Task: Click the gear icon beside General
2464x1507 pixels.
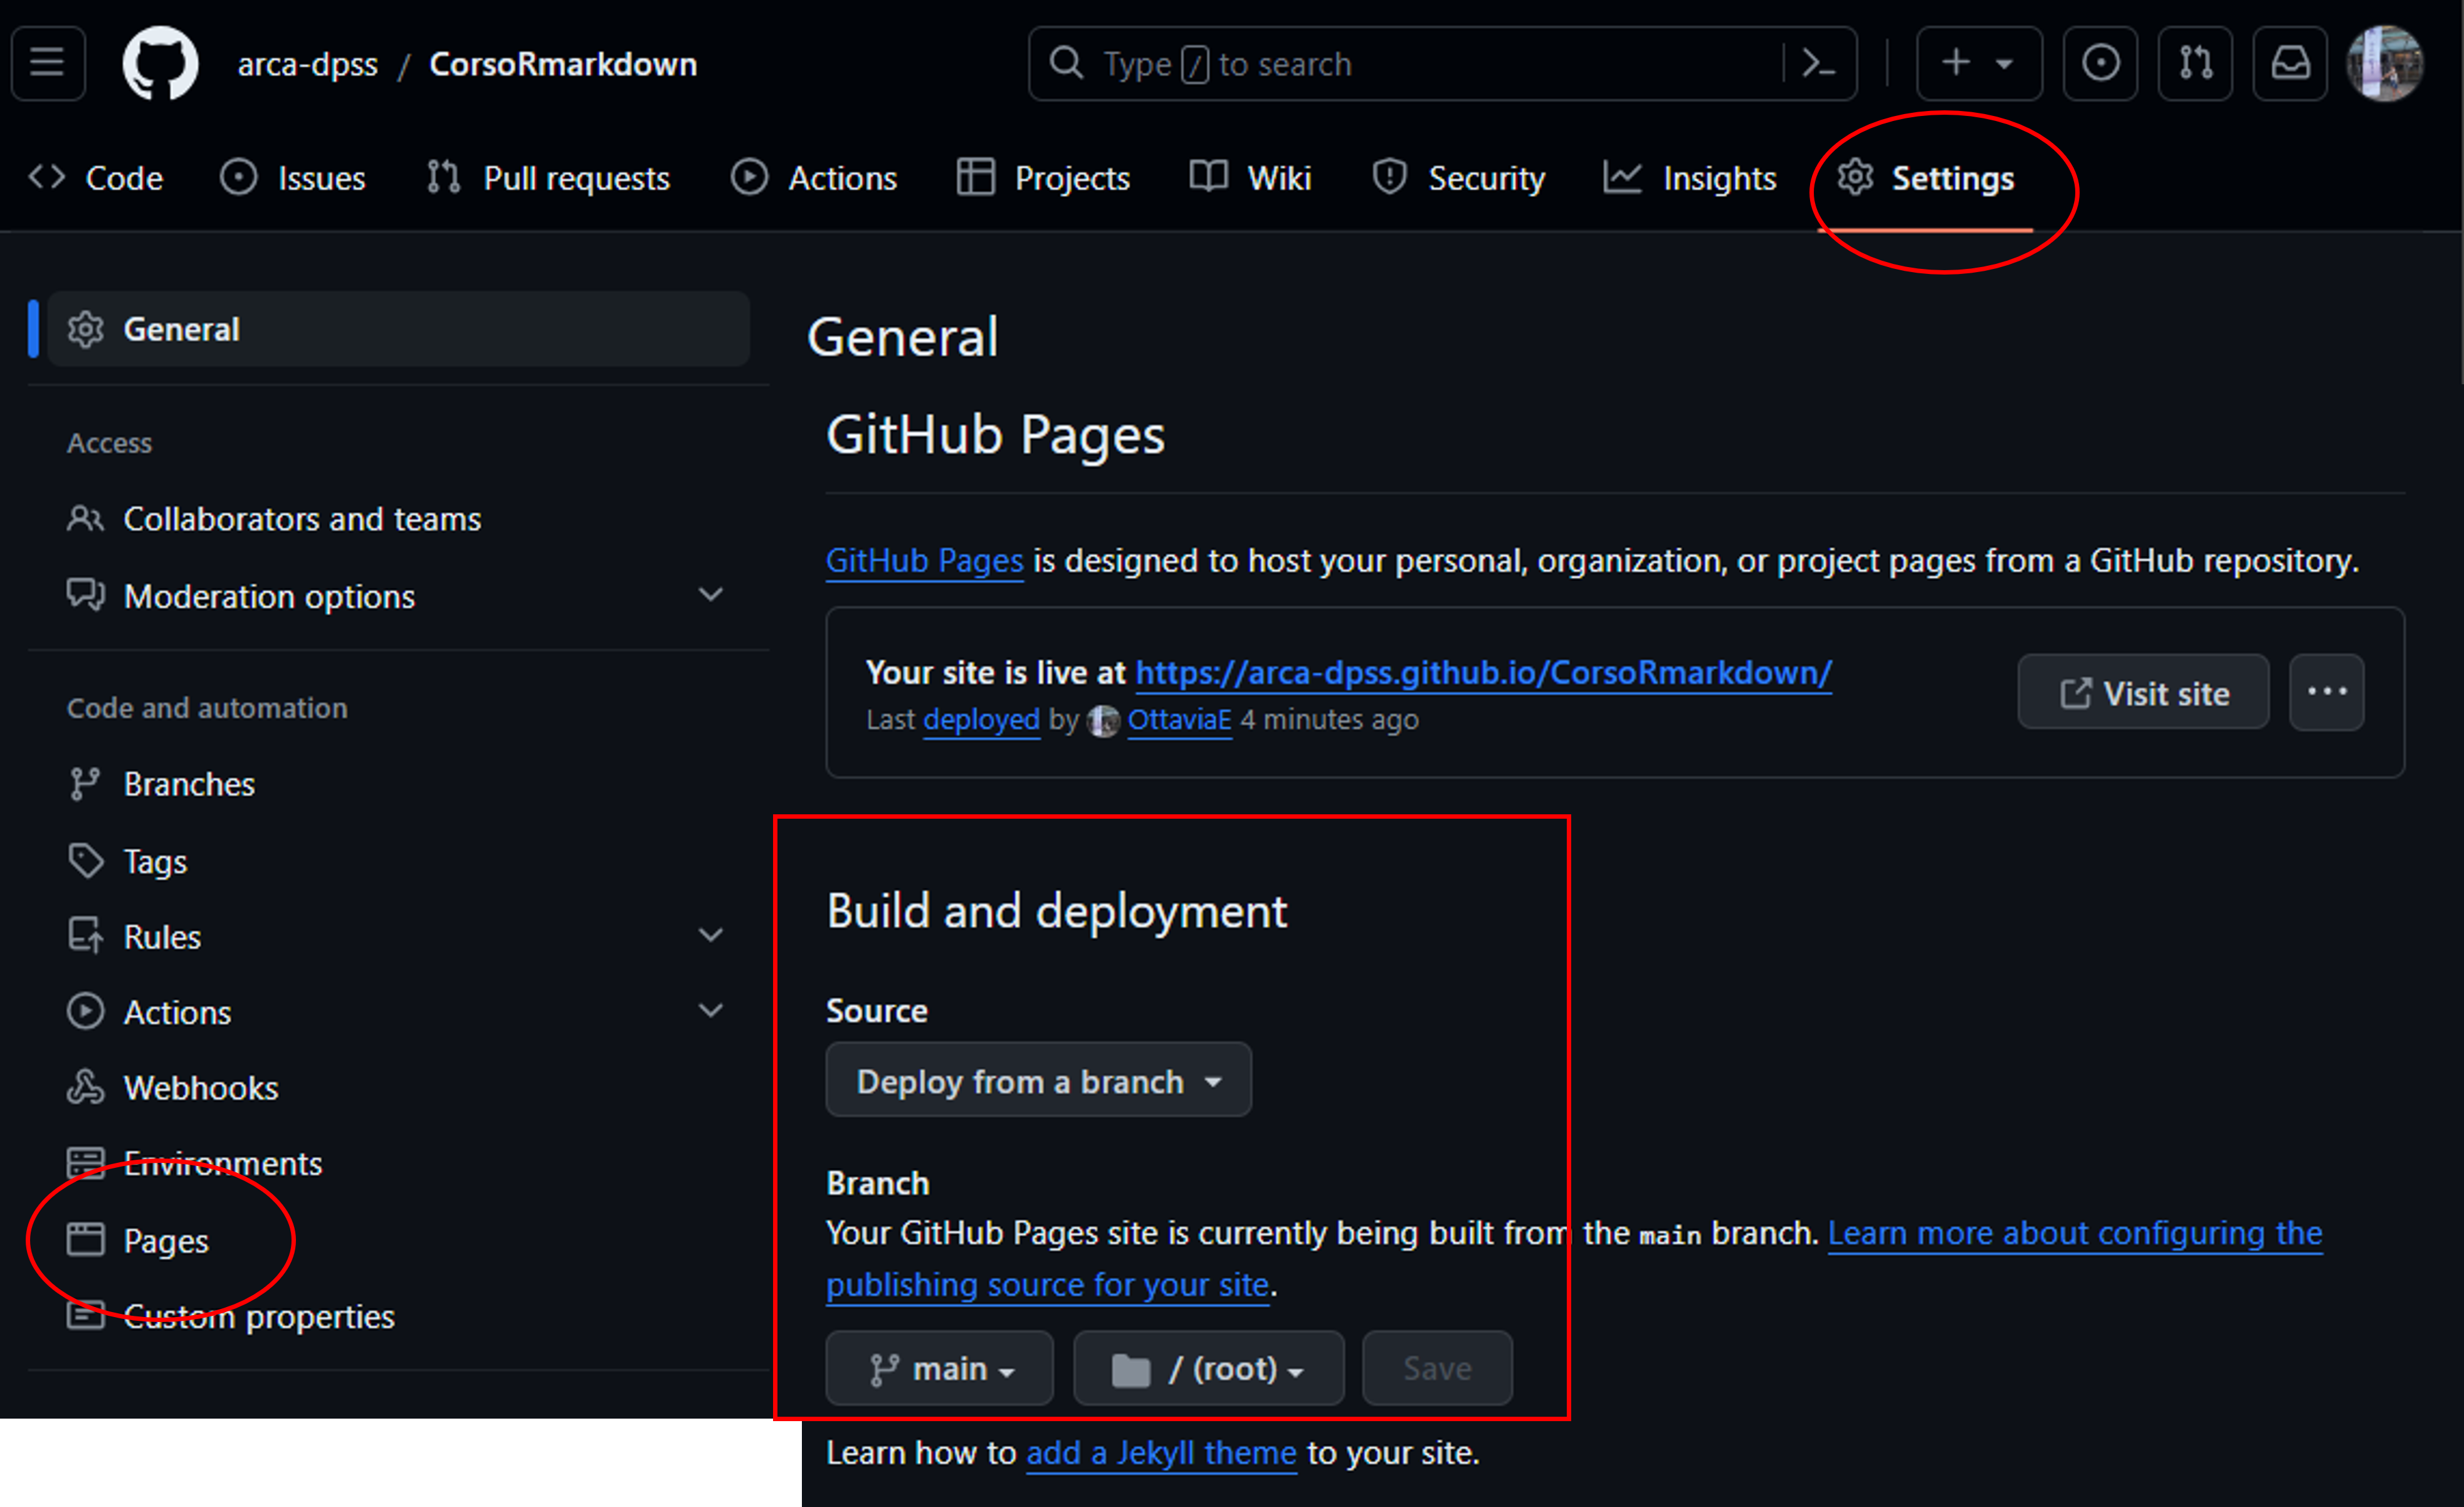Action: click(85, 329)
